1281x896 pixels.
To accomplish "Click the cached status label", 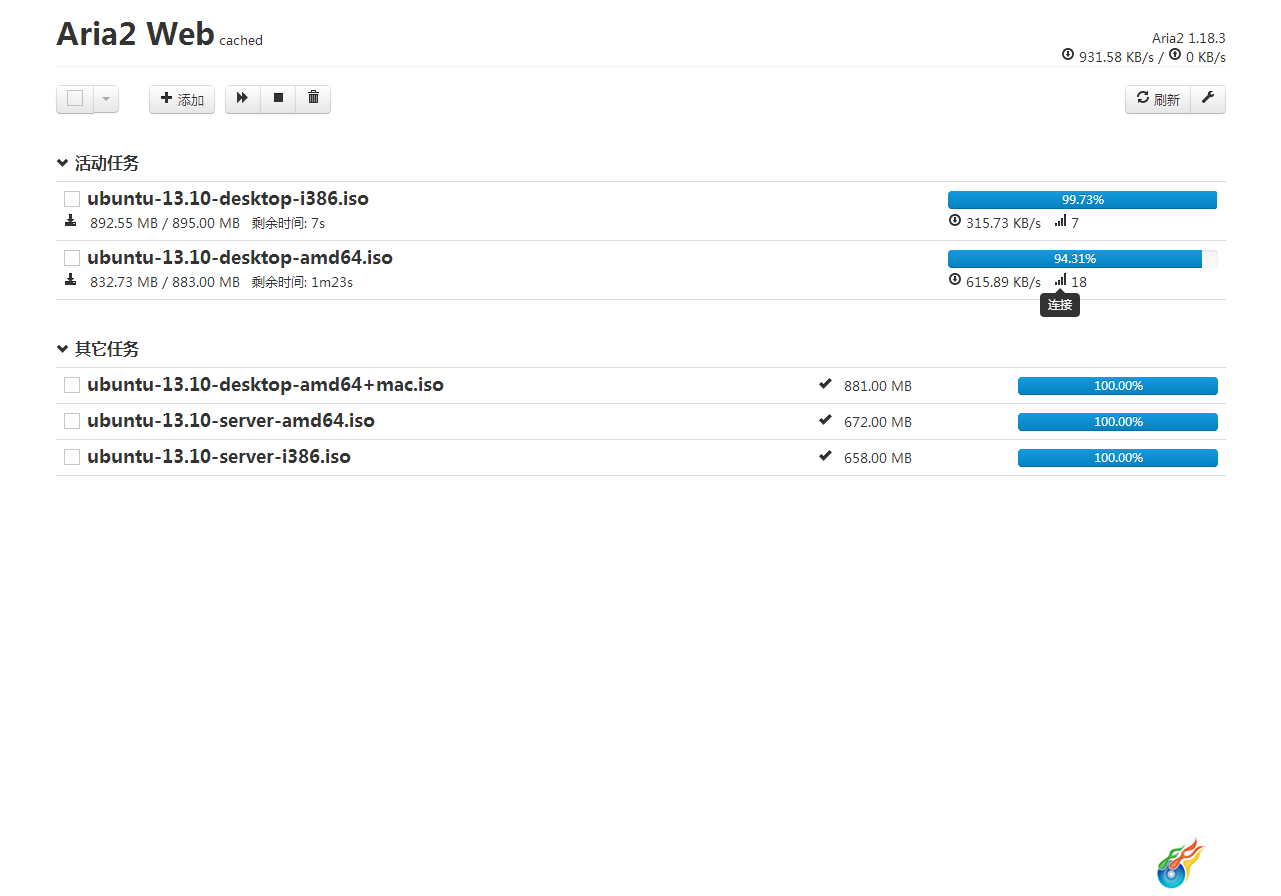I will 241,41.
